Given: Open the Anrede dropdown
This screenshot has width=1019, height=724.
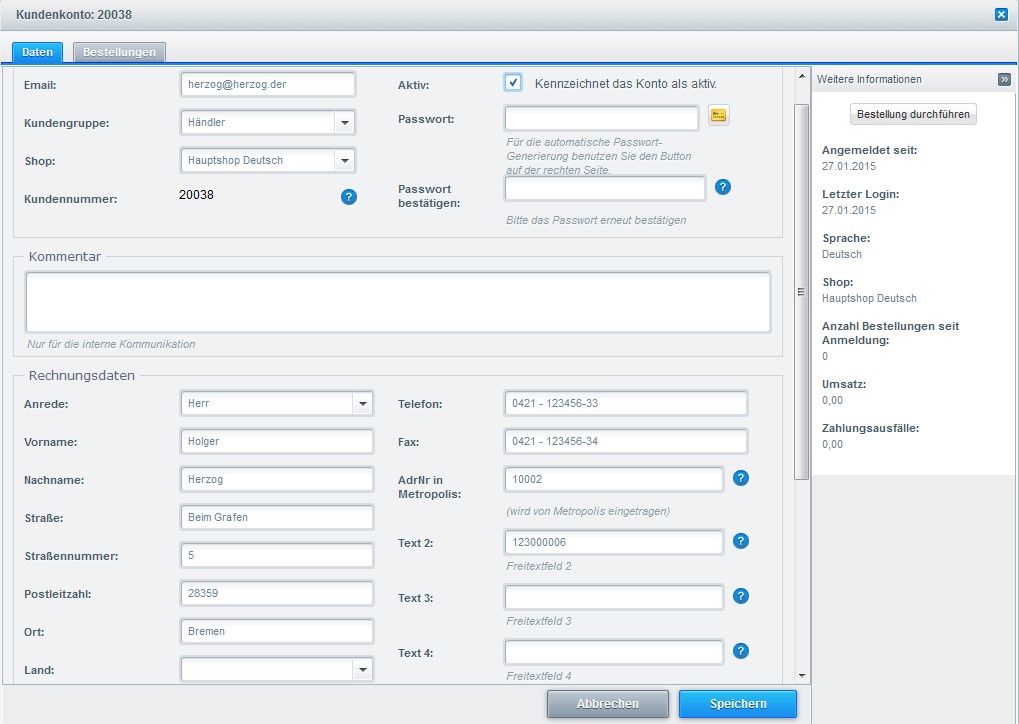Looking at the screenshot, I should (x=362, y=404).
